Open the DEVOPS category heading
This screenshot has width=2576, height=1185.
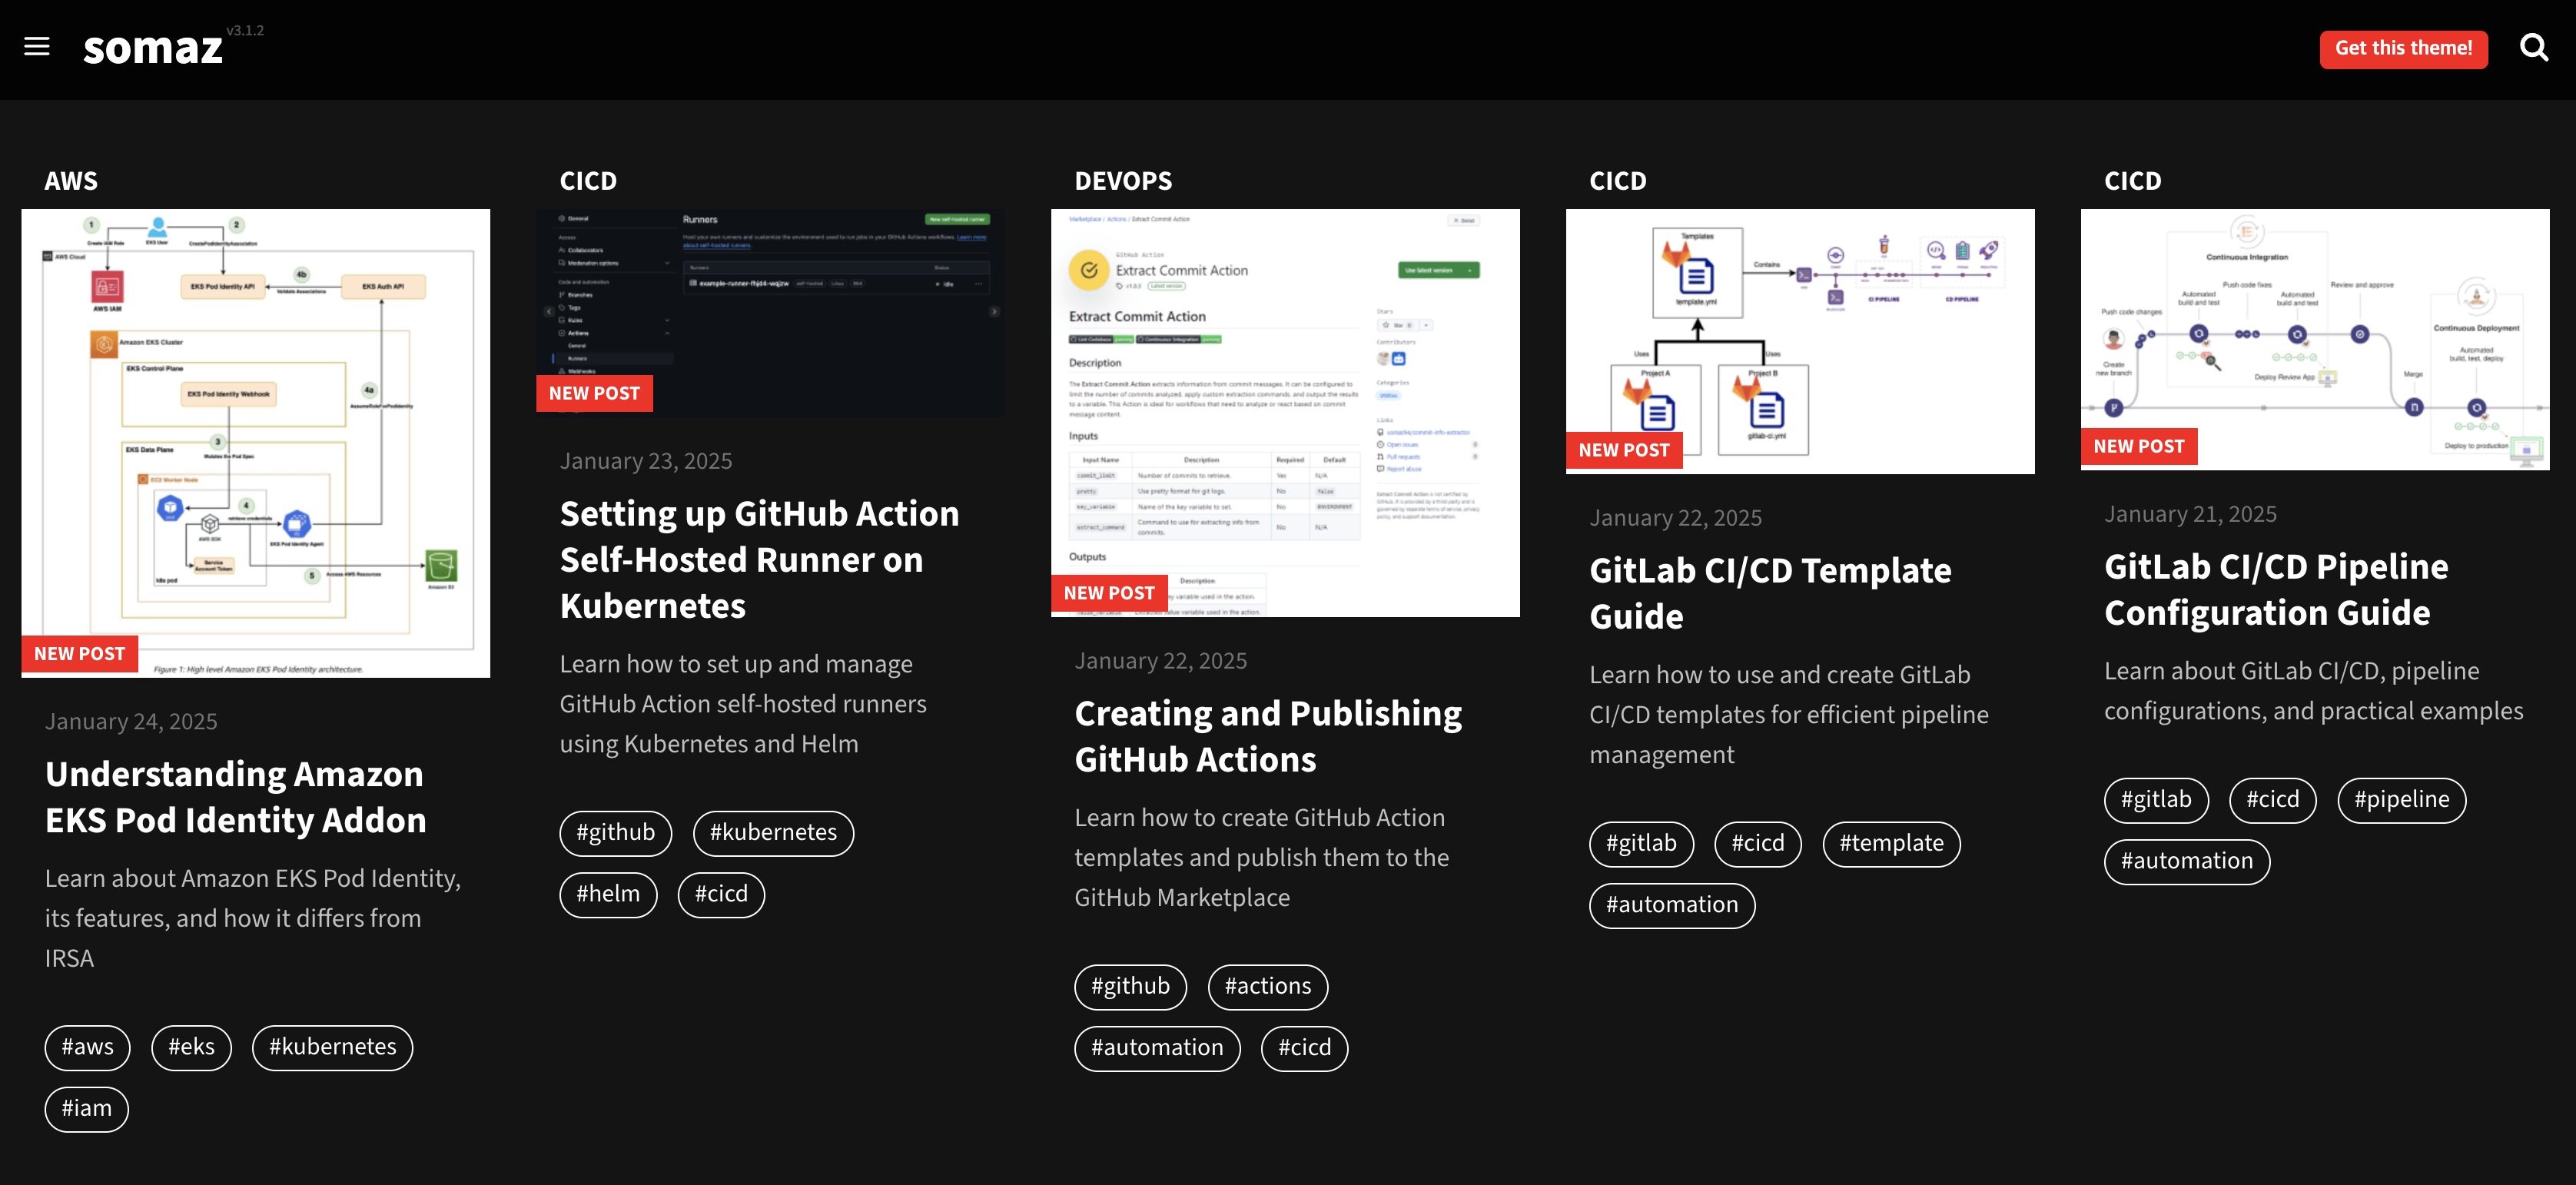coord(1123,181)
